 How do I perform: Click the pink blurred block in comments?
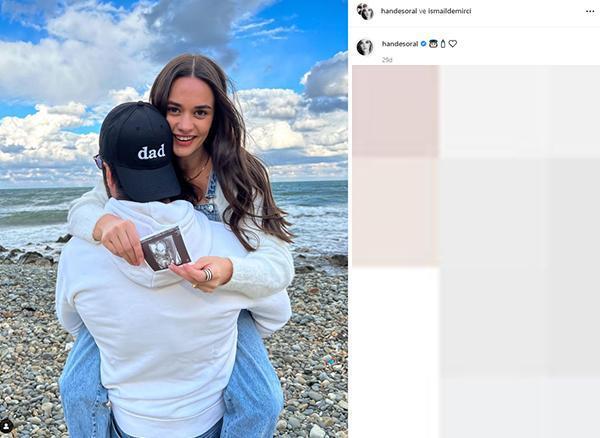(x=395, y=111)
